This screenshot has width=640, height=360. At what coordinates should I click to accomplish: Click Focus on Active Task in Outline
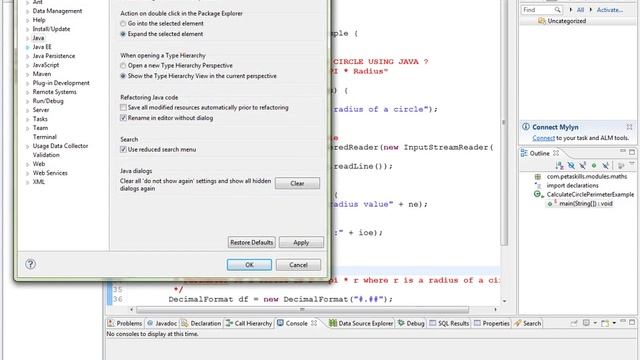(621, 165)
